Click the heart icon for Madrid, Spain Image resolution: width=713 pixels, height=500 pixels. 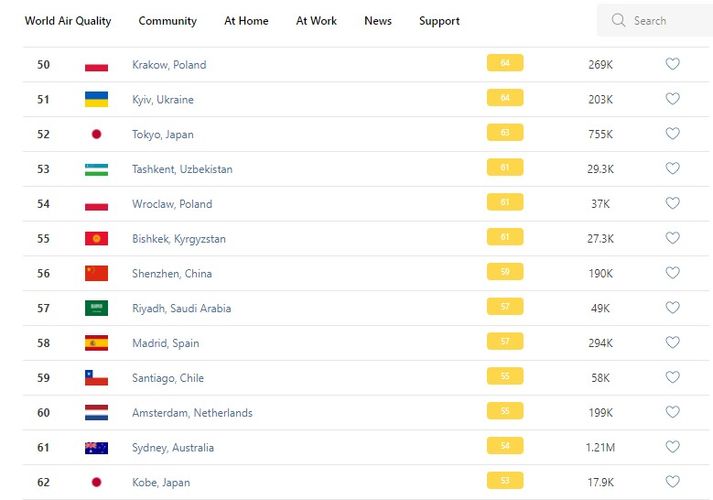(672, 343)
